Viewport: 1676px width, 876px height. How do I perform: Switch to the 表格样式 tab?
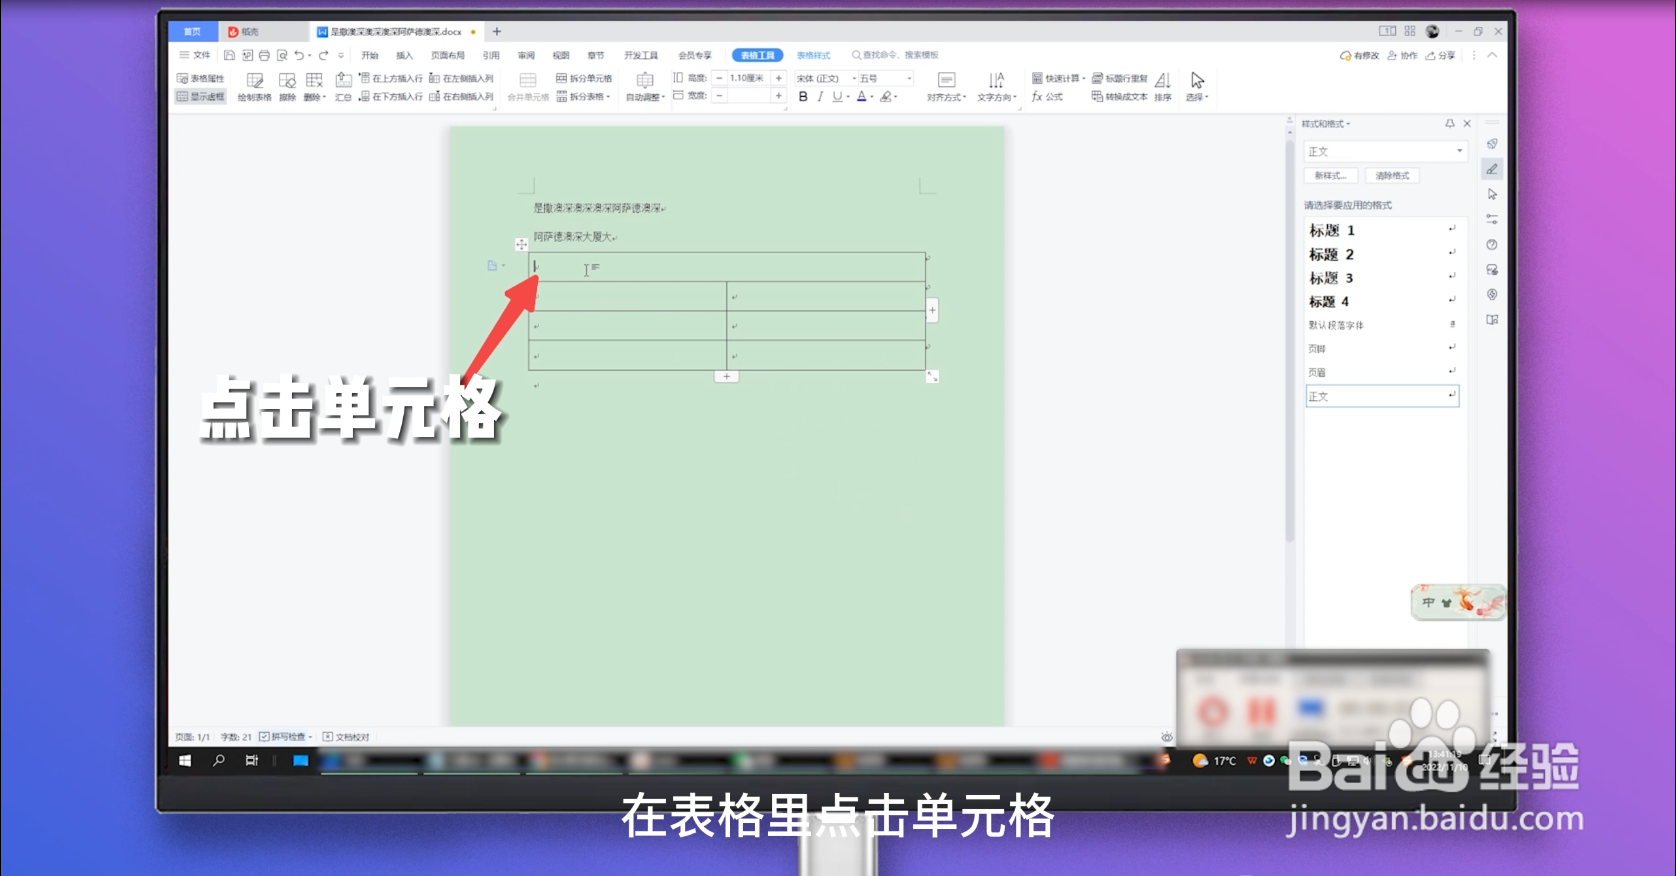[x=814, y=55]
